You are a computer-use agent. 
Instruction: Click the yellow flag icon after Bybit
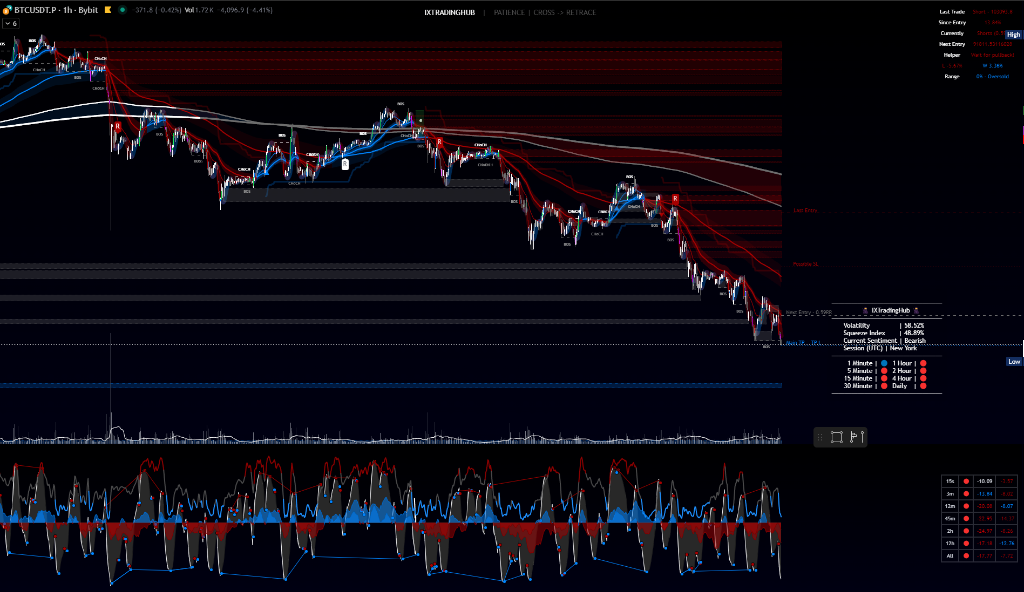108,10
